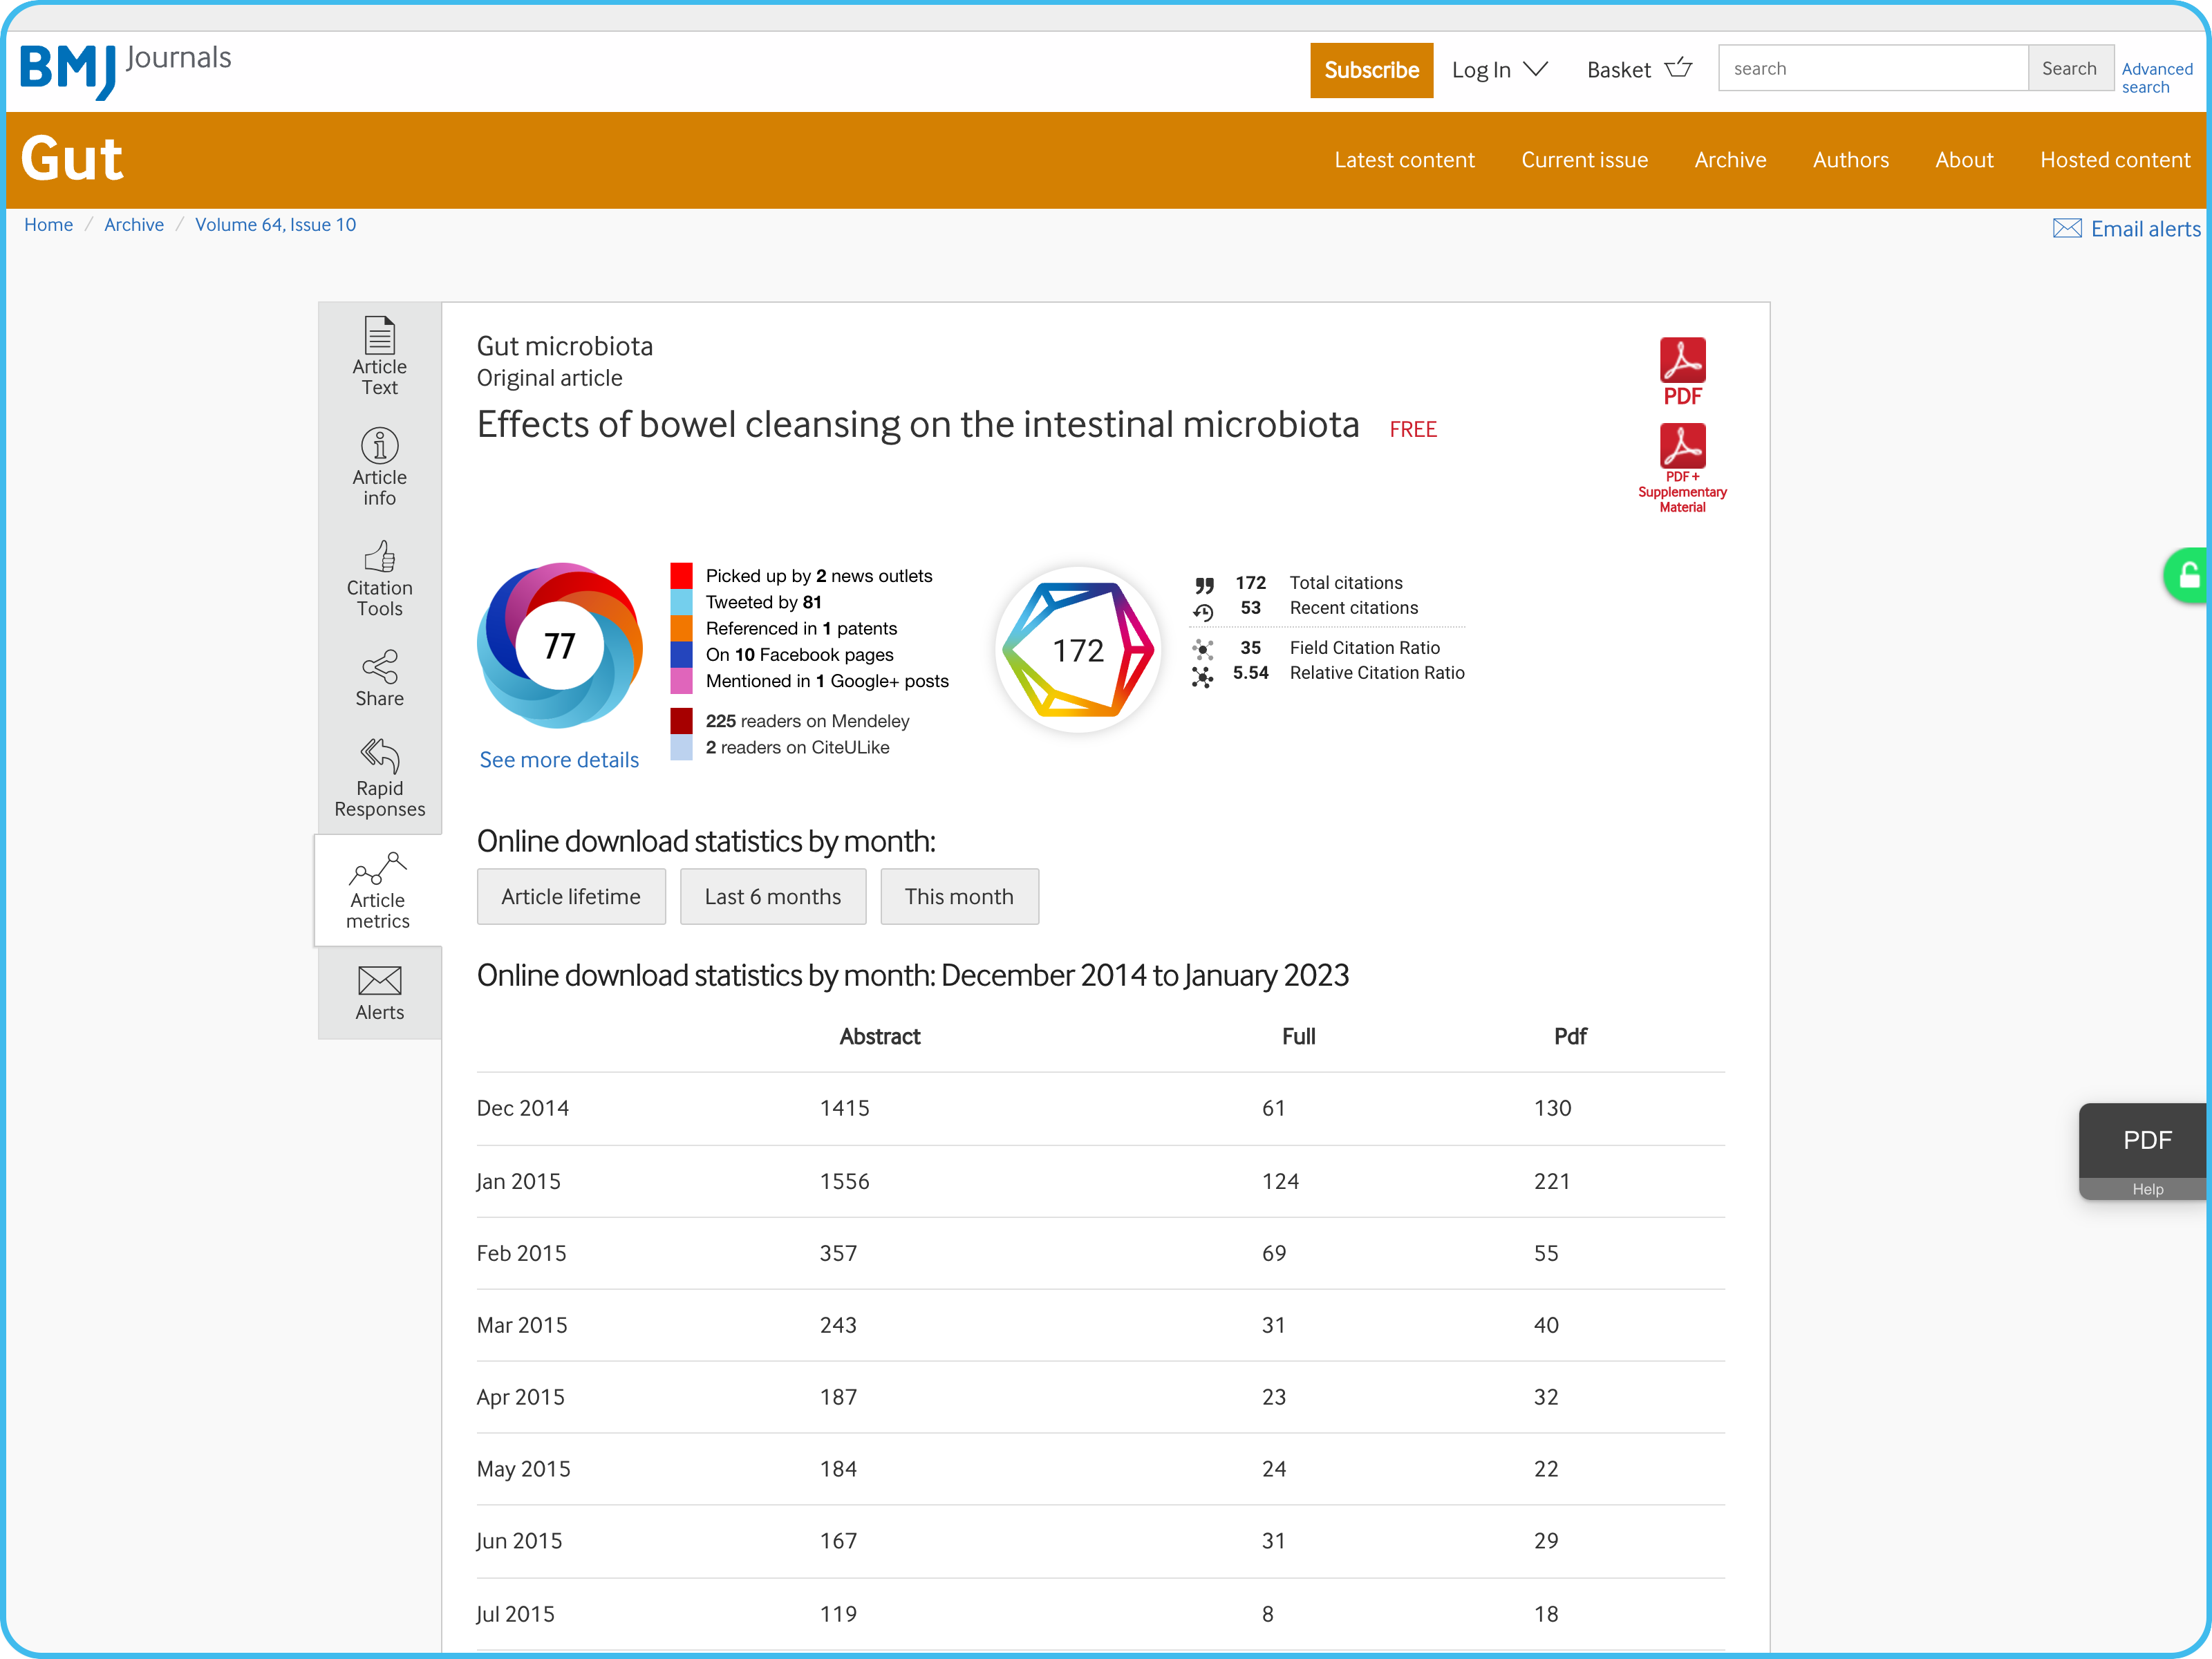The width and height of the screenshot is (2212, 1659).
Task: Click the green open-access lock icon
Action: (x=2188, y=575)
